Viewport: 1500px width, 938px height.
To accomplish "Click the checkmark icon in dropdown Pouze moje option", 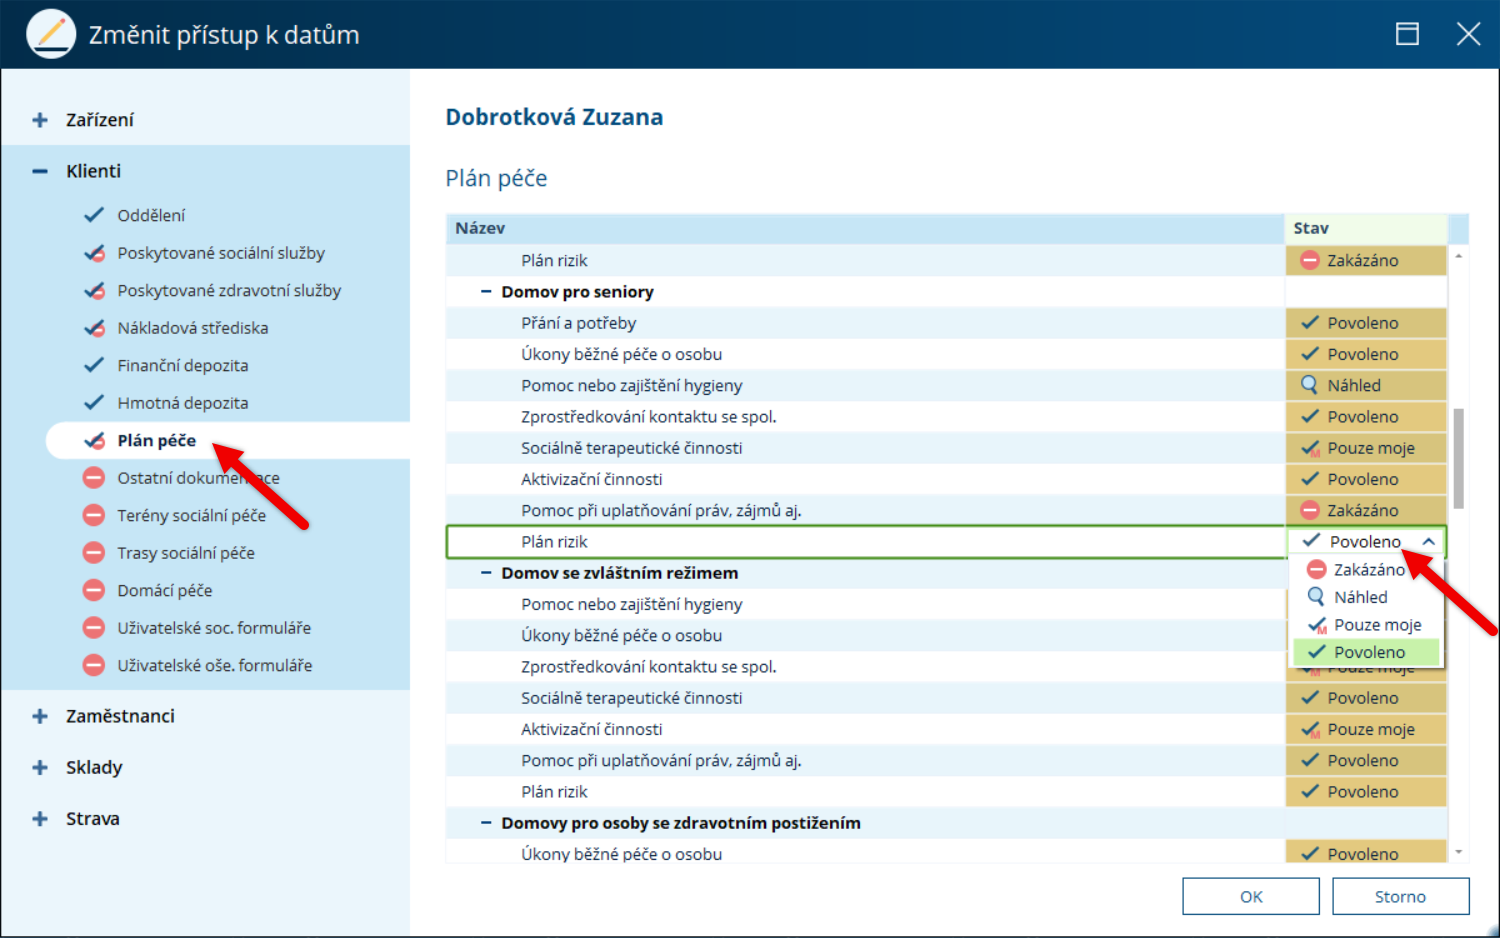I will 1317,625.
